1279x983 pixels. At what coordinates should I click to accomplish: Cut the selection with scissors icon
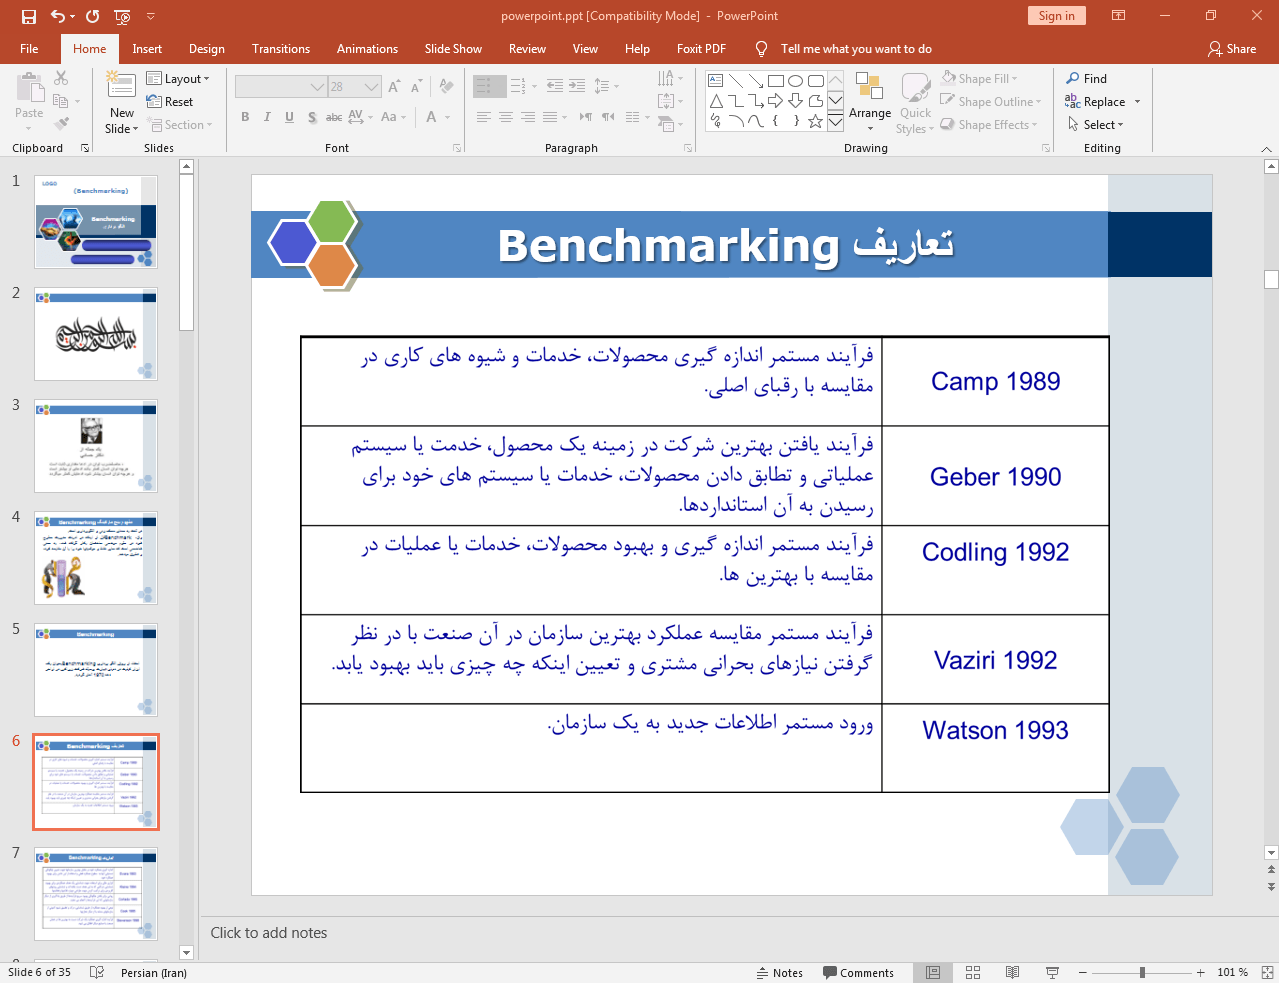click(61, 78)
